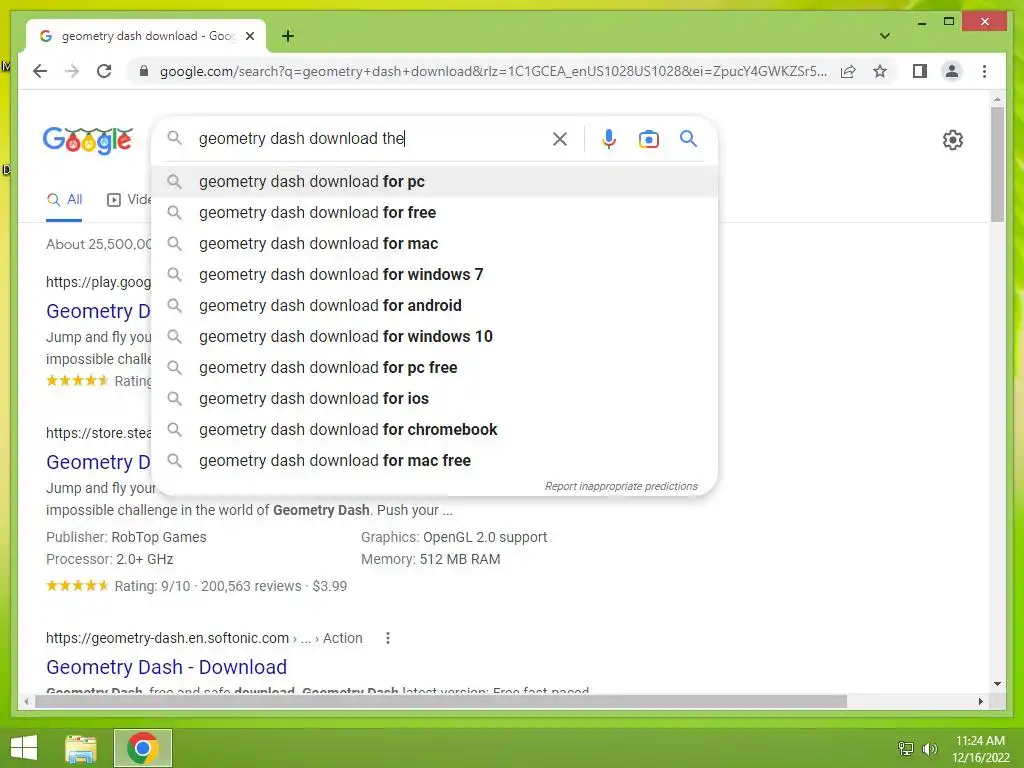Click the browser forward arrow

pos(72,71)
